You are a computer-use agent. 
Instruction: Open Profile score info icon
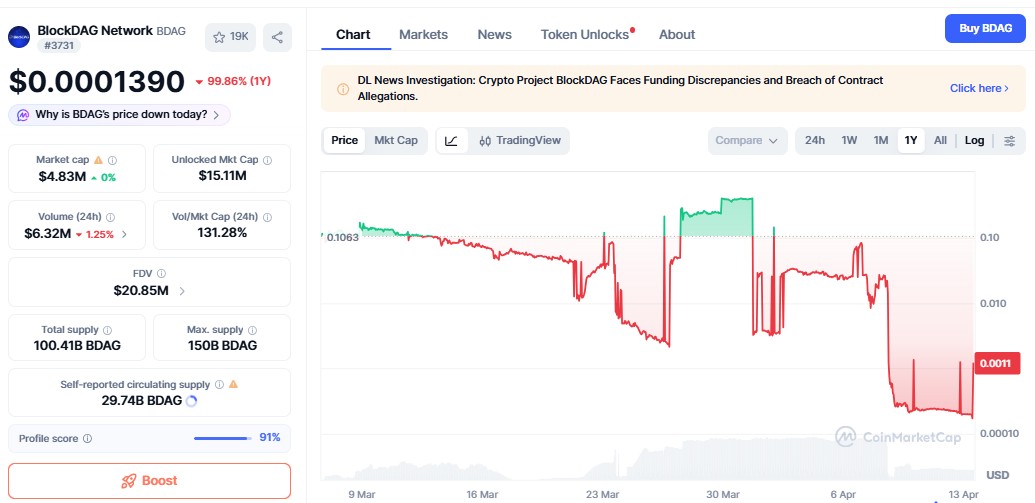(88, 438)
